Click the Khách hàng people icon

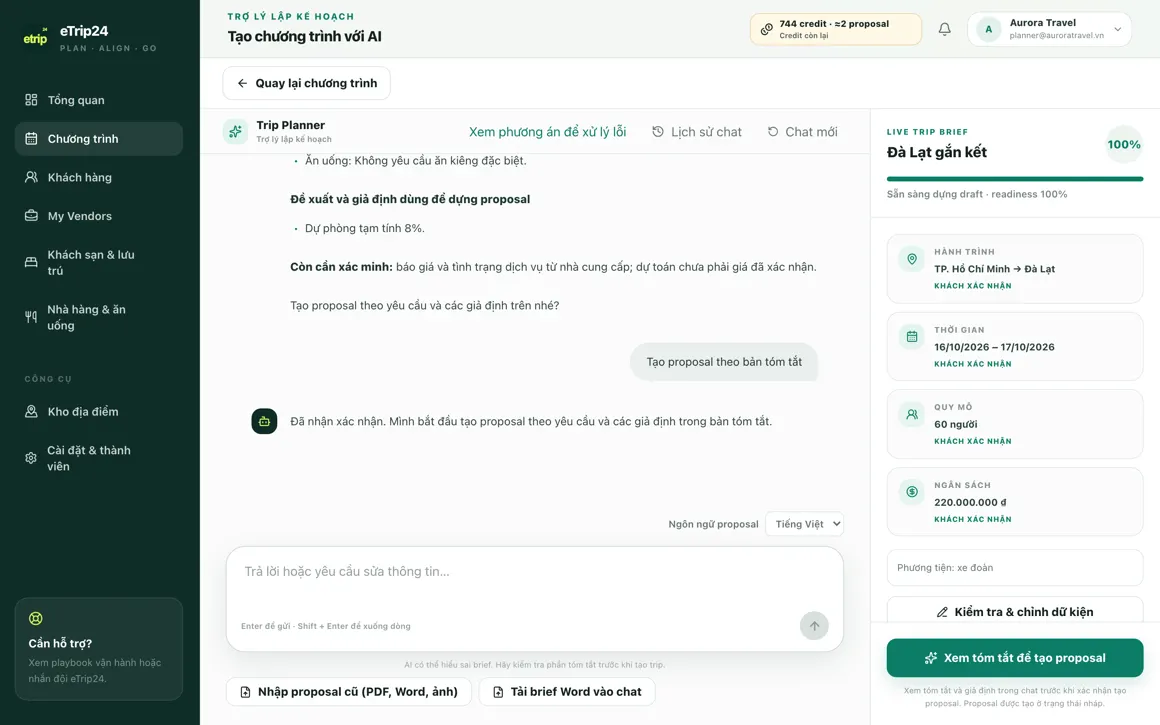31,177
